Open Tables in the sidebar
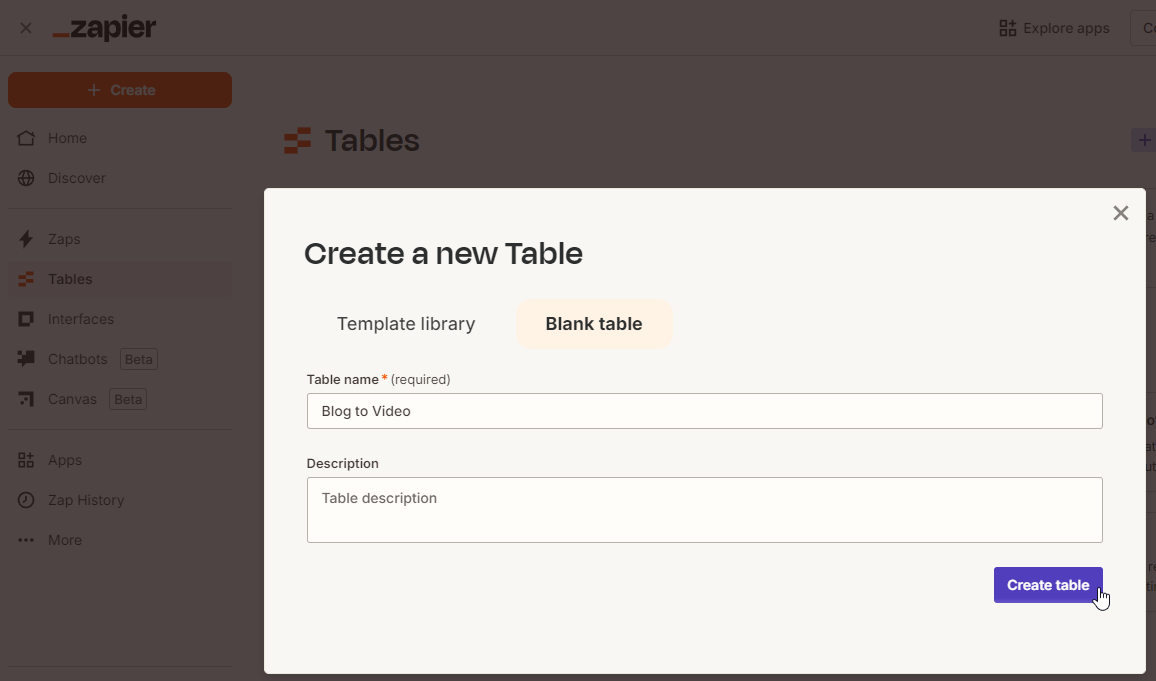The width and height of the screenshot is (1156, 681). coord(70,279)
